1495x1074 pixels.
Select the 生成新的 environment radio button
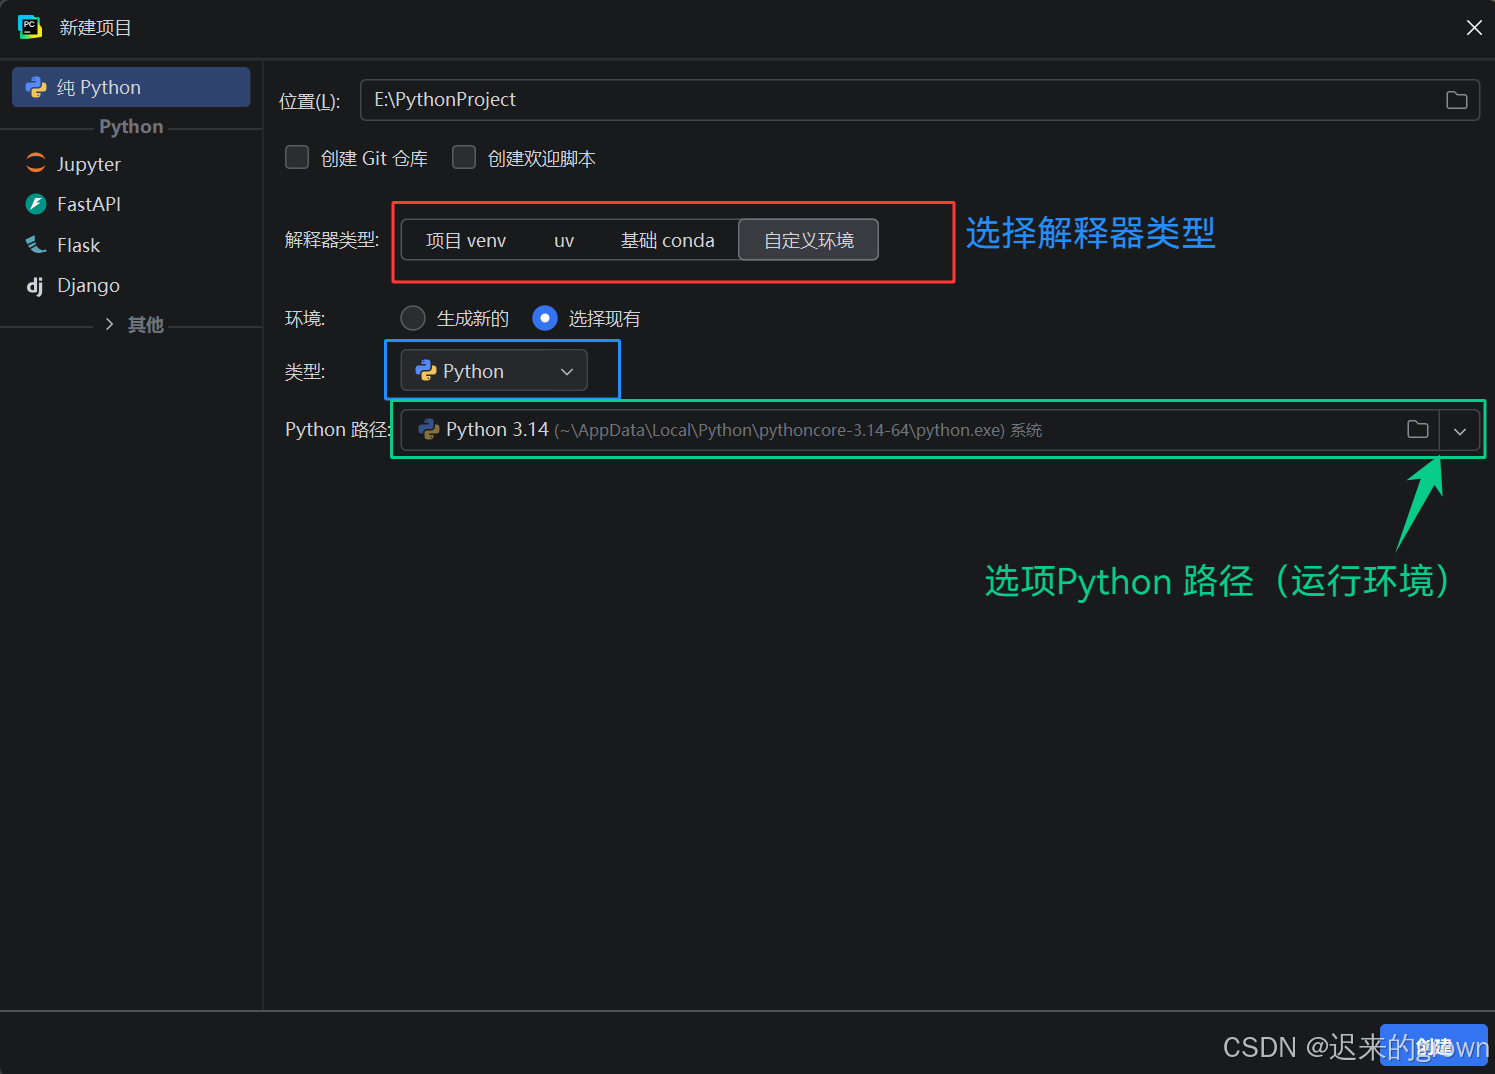(413, 318)
